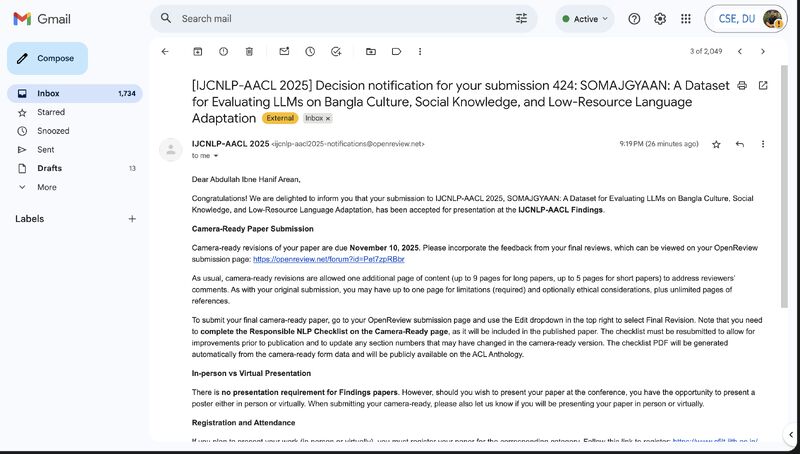This screenshot has height=454, width=800.
Task: Add email to Tasks
Action: 336,52
